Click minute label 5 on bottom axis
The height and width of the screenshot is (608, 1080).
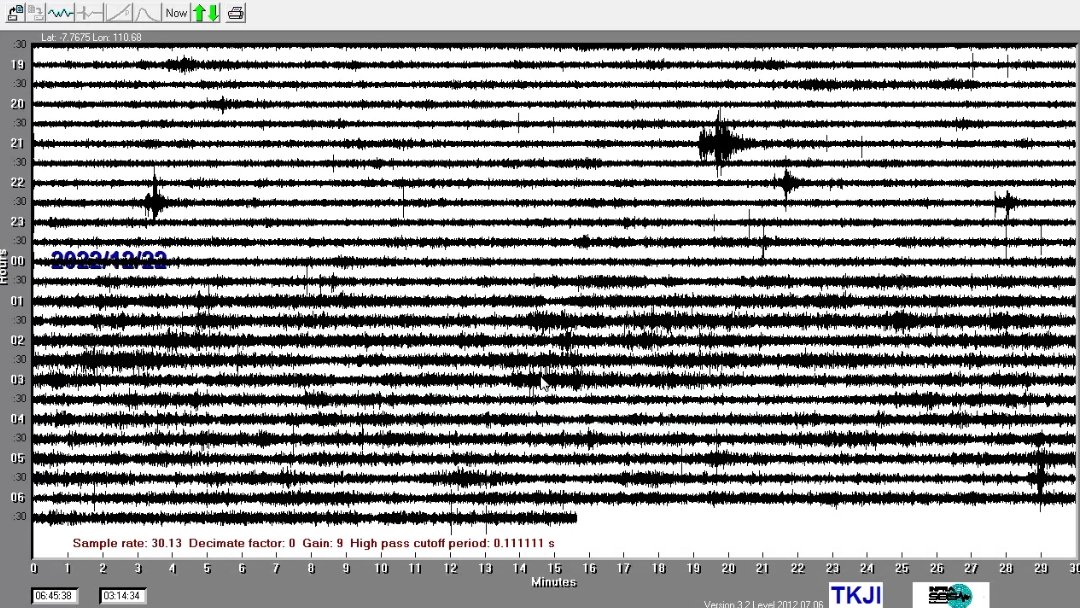(x=207, y=568)
